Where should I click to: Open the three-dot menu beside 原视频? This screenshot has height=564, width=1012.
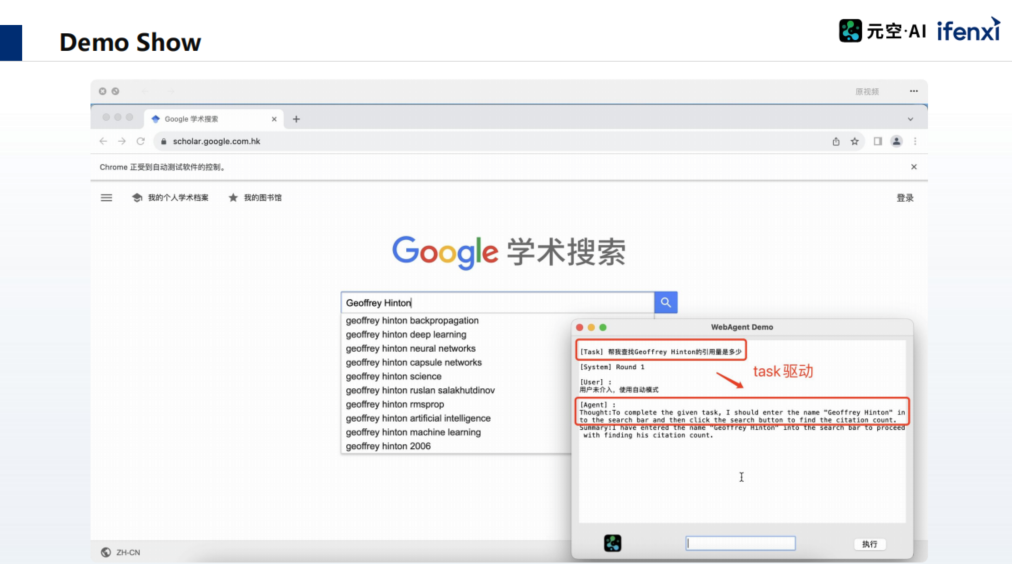(x=914, y=92)
